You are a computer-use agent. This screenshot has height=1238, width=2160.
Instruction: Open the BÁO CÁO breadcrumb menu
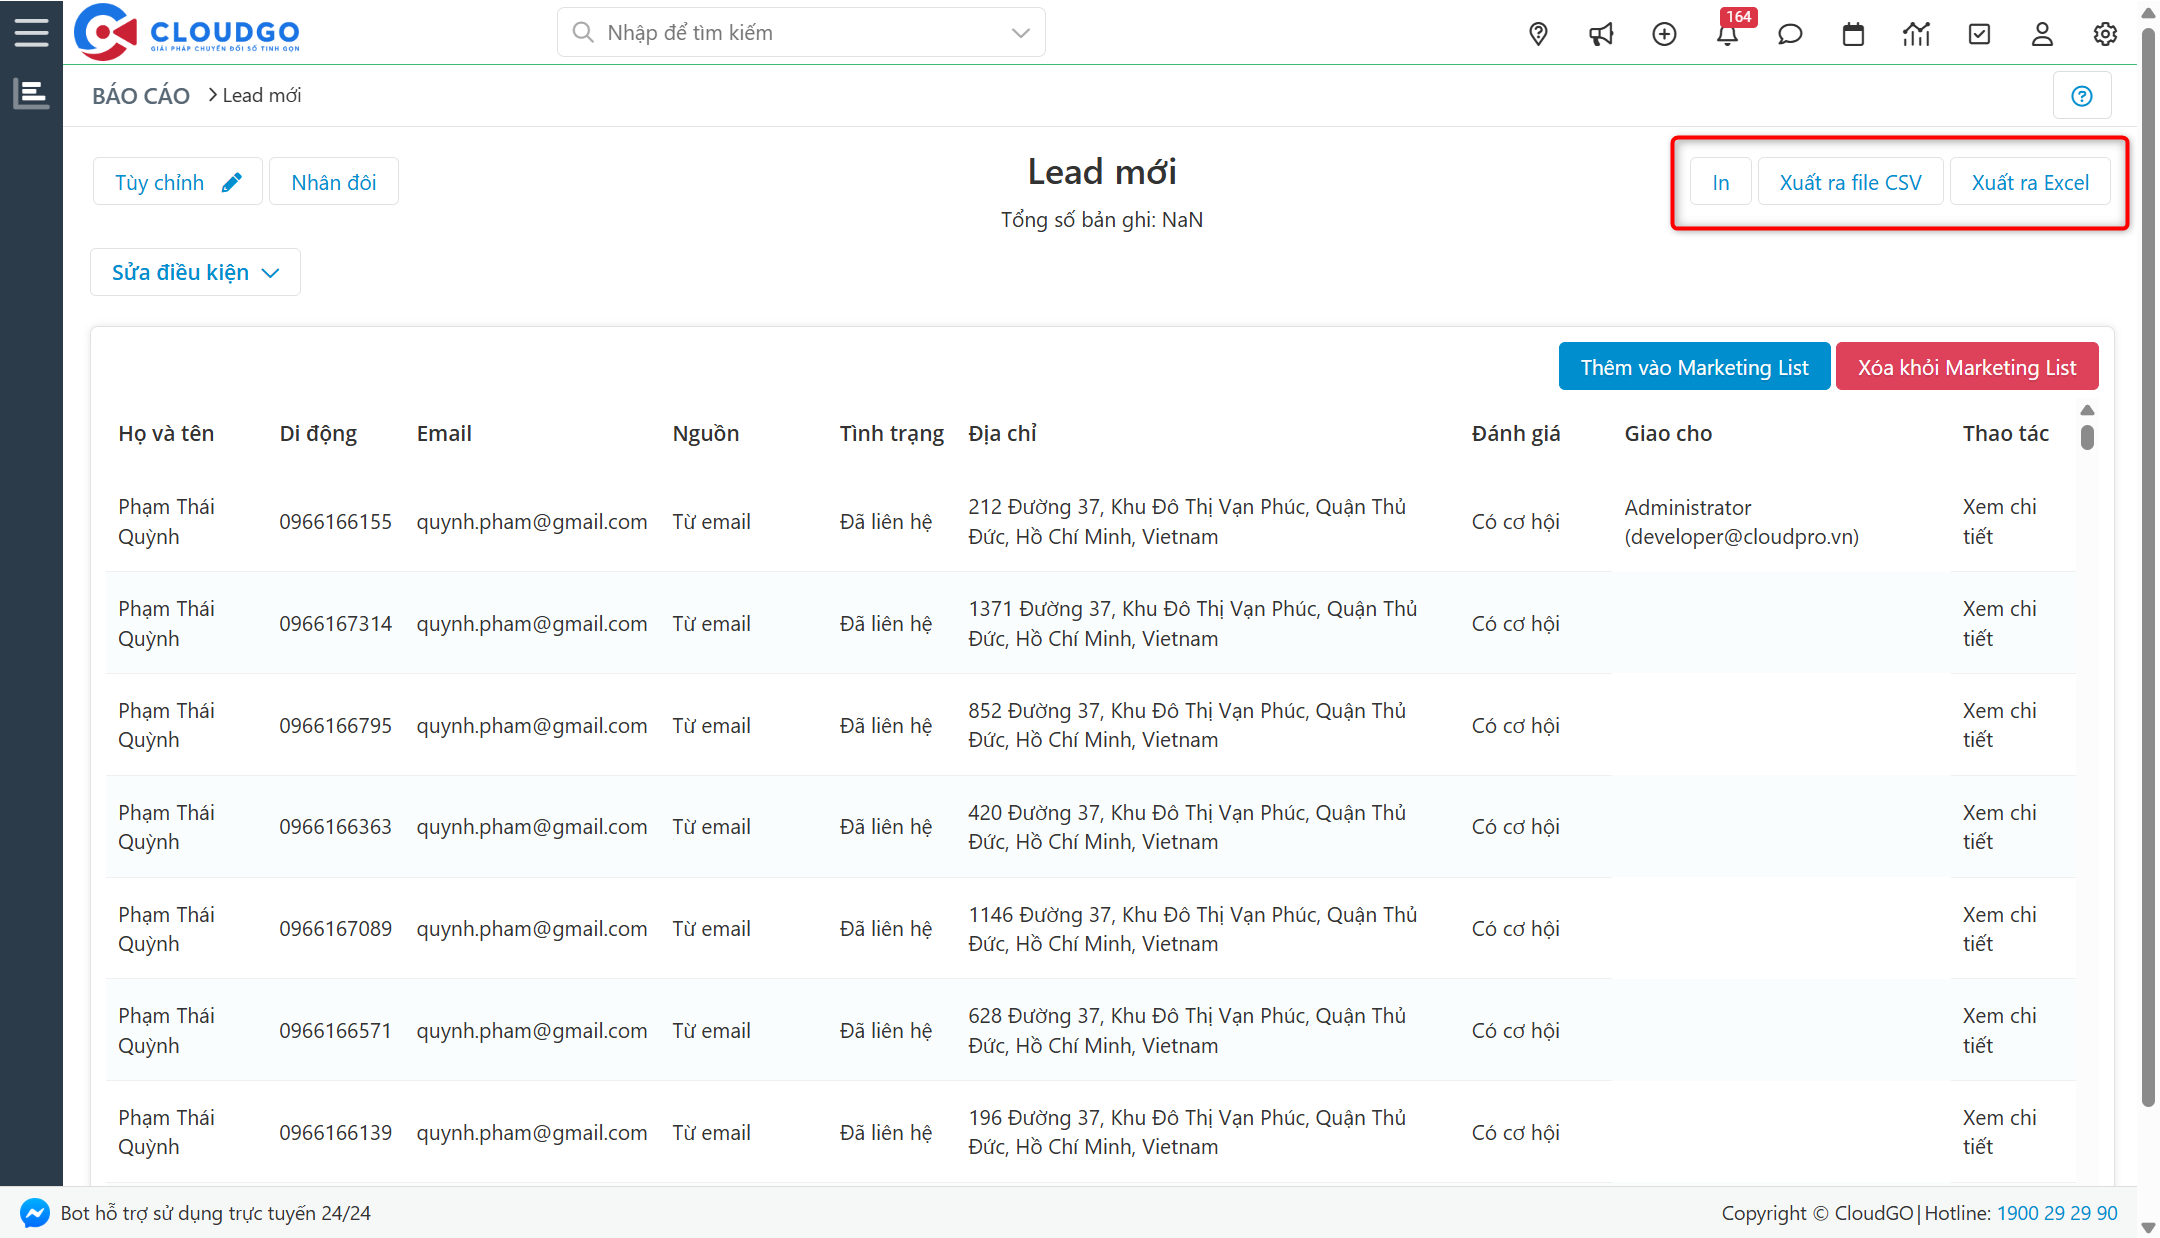coord(140,95)
